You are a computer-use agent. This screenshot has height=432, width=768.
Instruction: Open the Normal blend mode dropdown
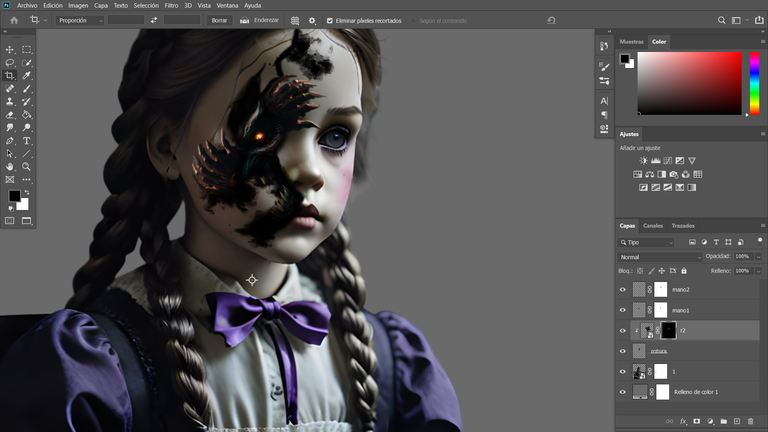[x=659, y=257]
